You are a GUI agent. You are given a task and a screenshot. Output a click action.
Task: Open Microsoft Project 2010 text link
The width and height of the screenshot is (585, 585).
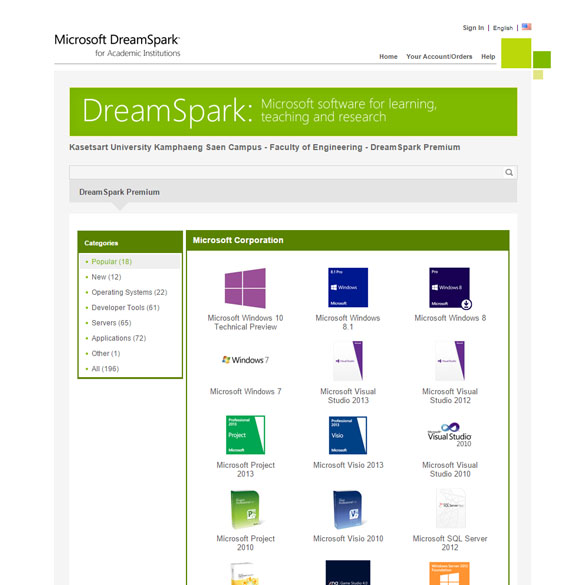pos(245,543)
